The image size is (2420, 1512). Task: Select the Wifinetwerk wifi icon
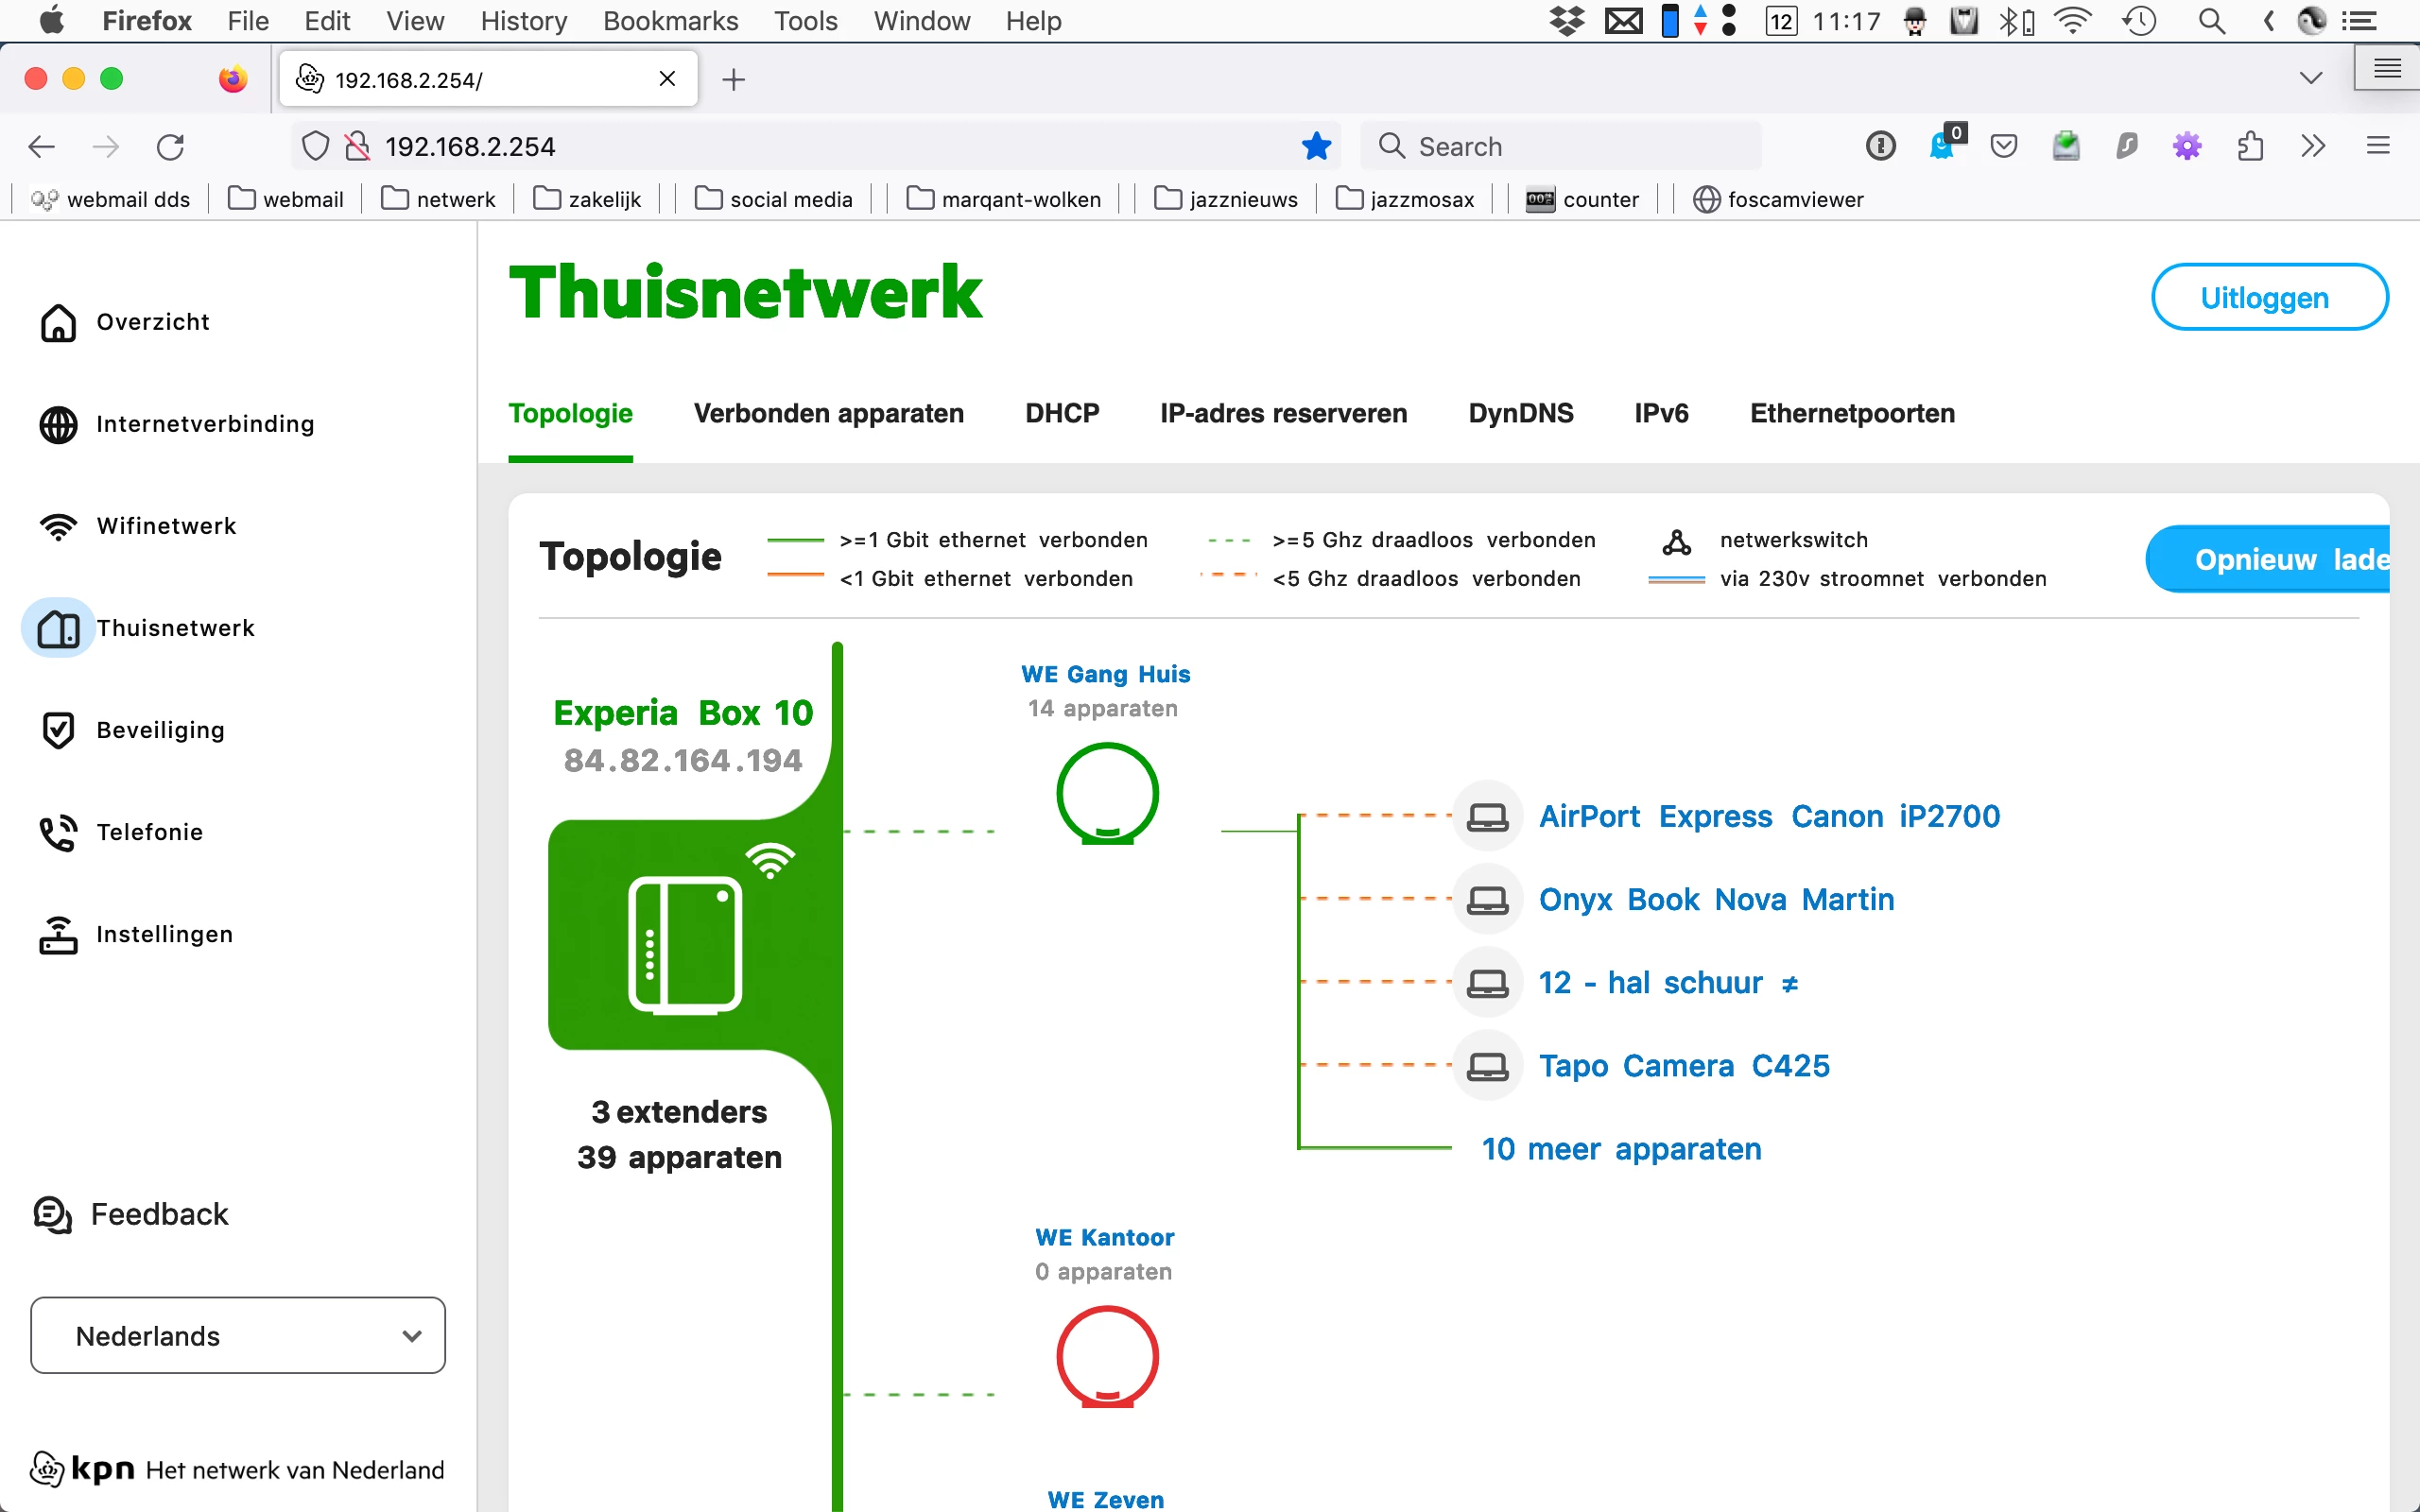point(58,526)
